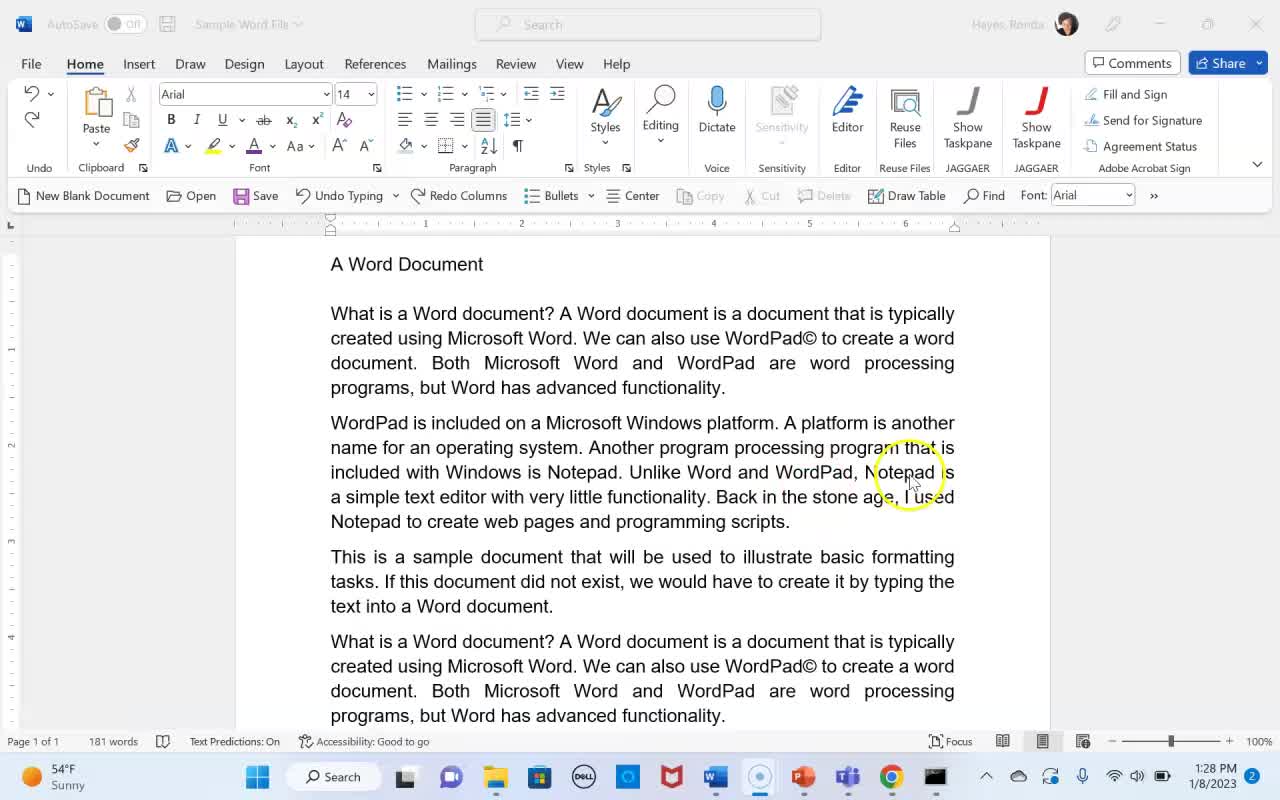Image resolution: width=1280 pixels, height=800 pixels.
Task: Switch to the Insert tab
Action: tap(139, 64)
